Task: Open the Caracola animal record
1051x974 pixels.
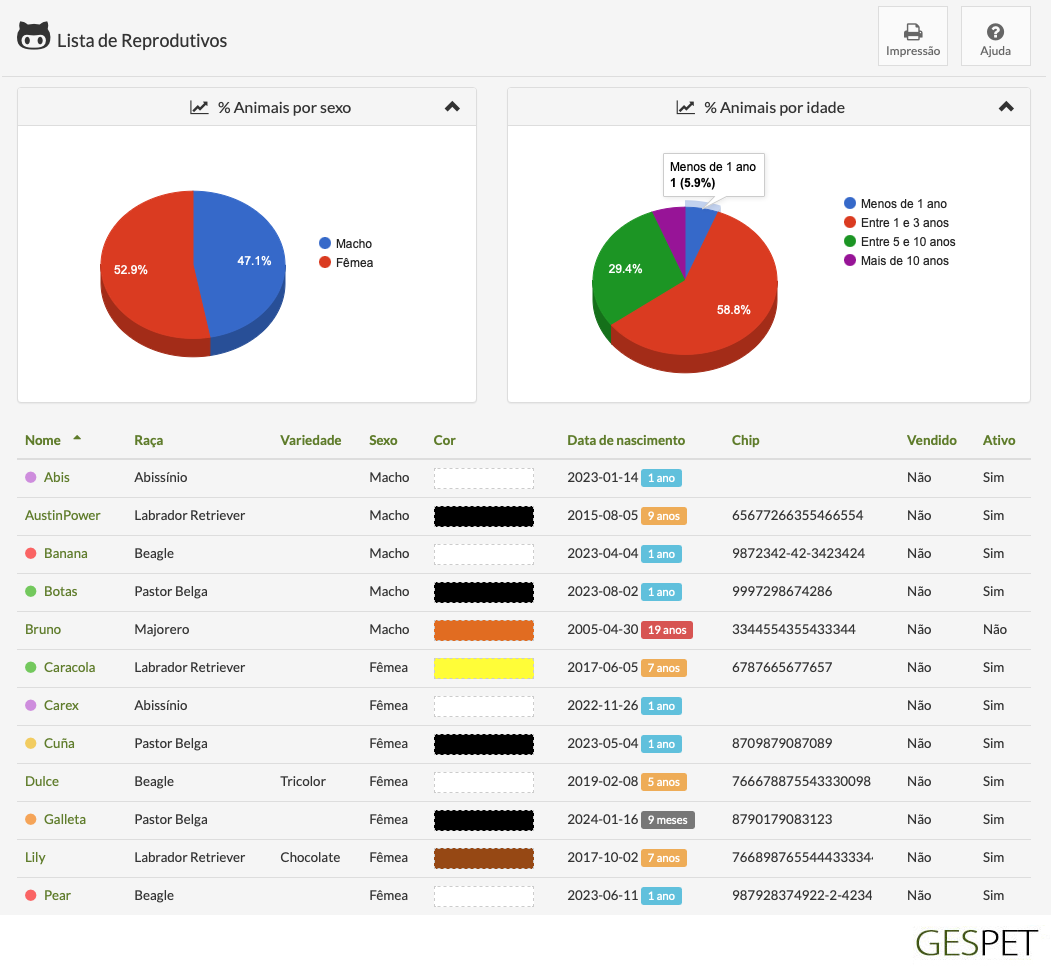Action: tap(69, 667)
